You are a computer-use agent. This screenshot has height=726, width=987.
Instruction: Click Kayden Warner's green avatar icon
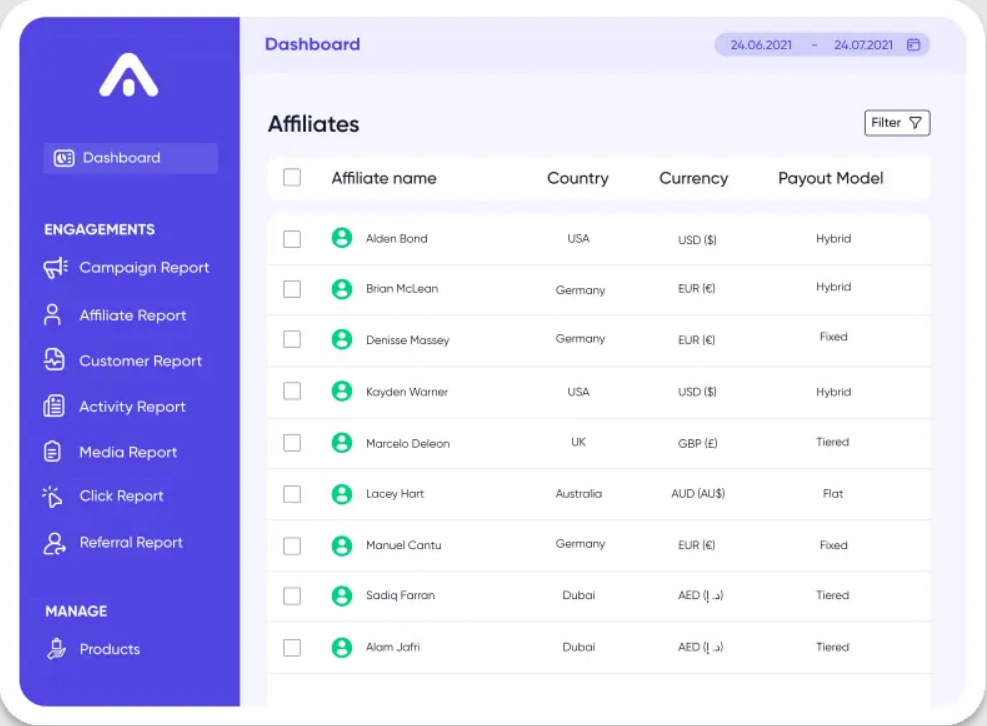[x=342, y=391]
